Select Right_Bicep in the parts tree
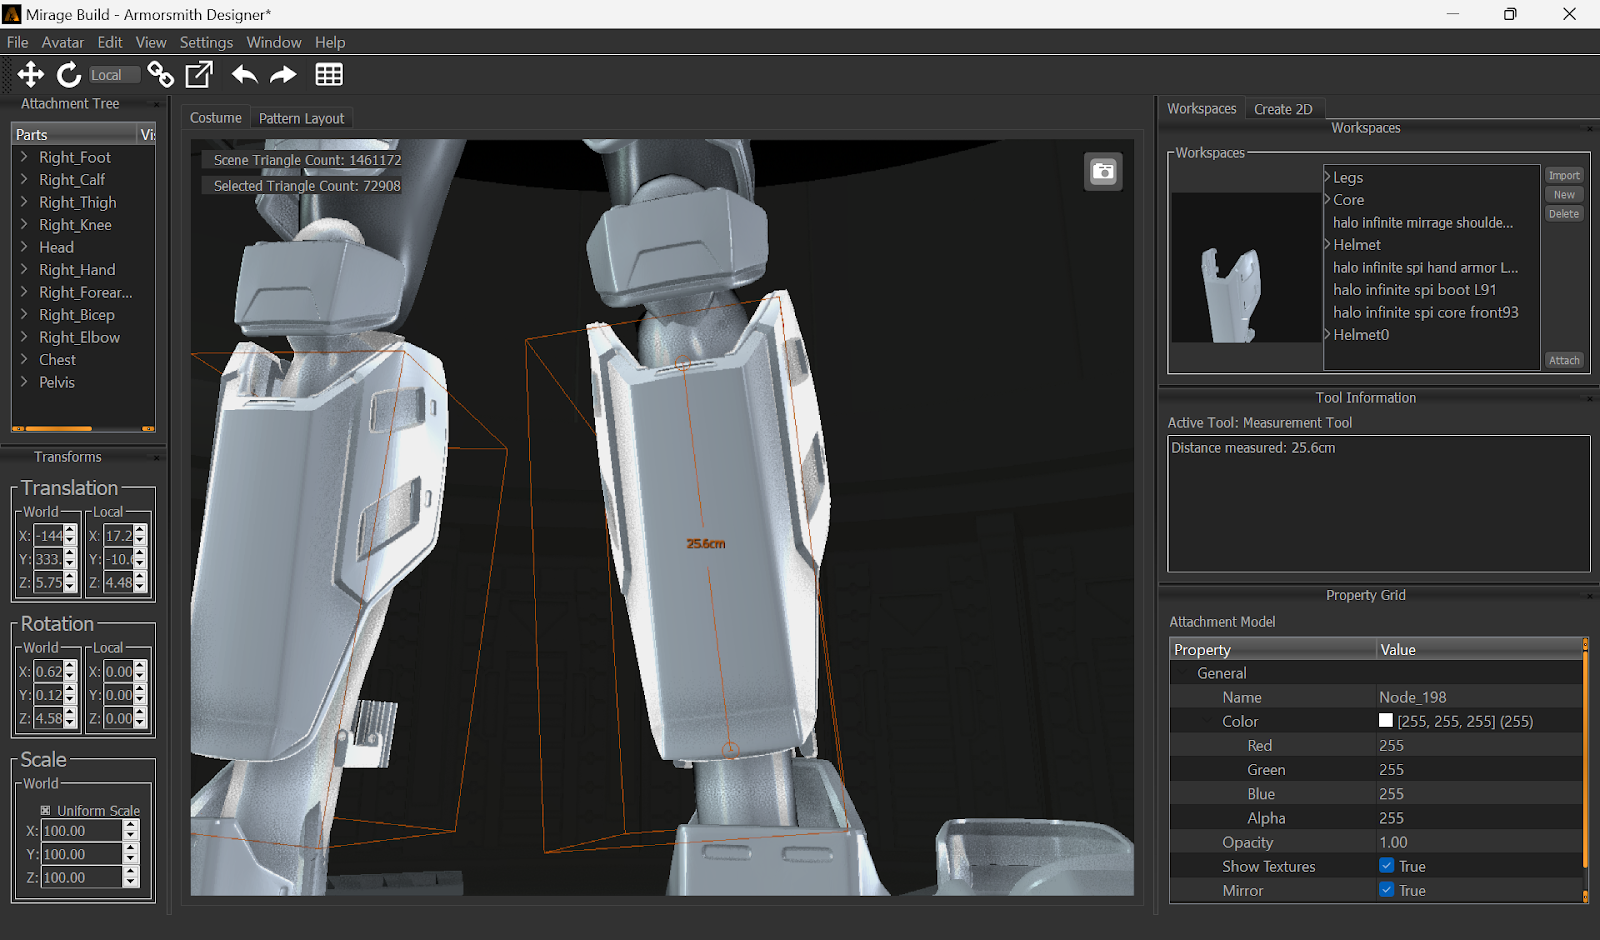The width and height of the screenshot is (1600, 940). 77,314
